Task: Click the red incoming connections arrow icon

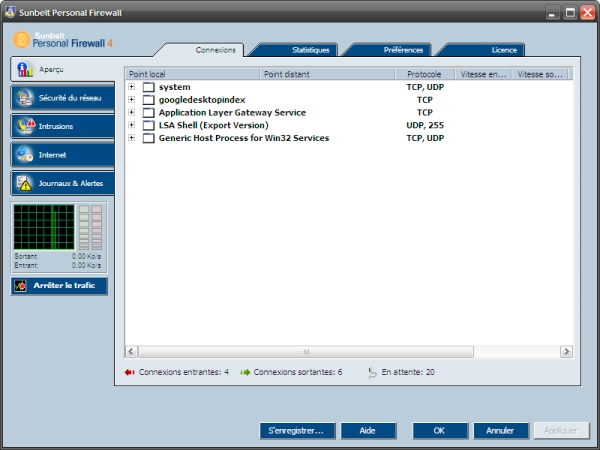Action: coord(130,372)
